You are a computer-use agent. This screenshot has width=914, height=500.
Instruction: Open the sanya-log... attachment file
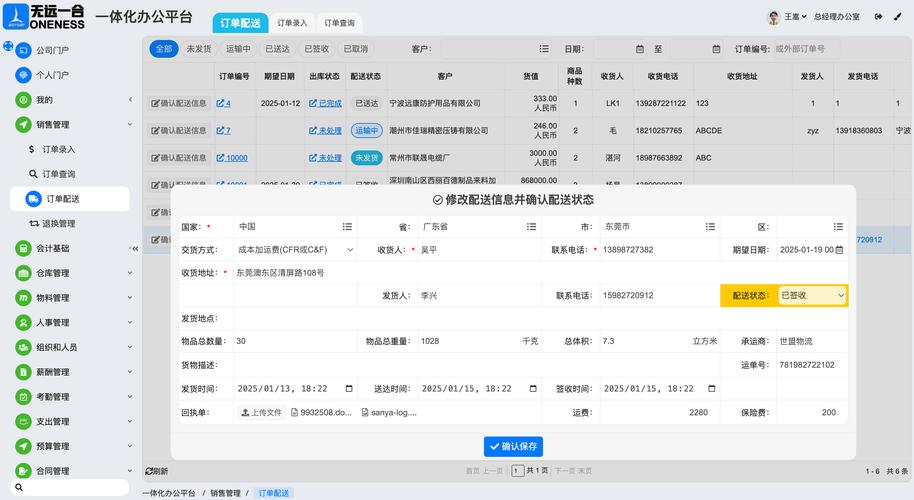(x=389, y=413)
